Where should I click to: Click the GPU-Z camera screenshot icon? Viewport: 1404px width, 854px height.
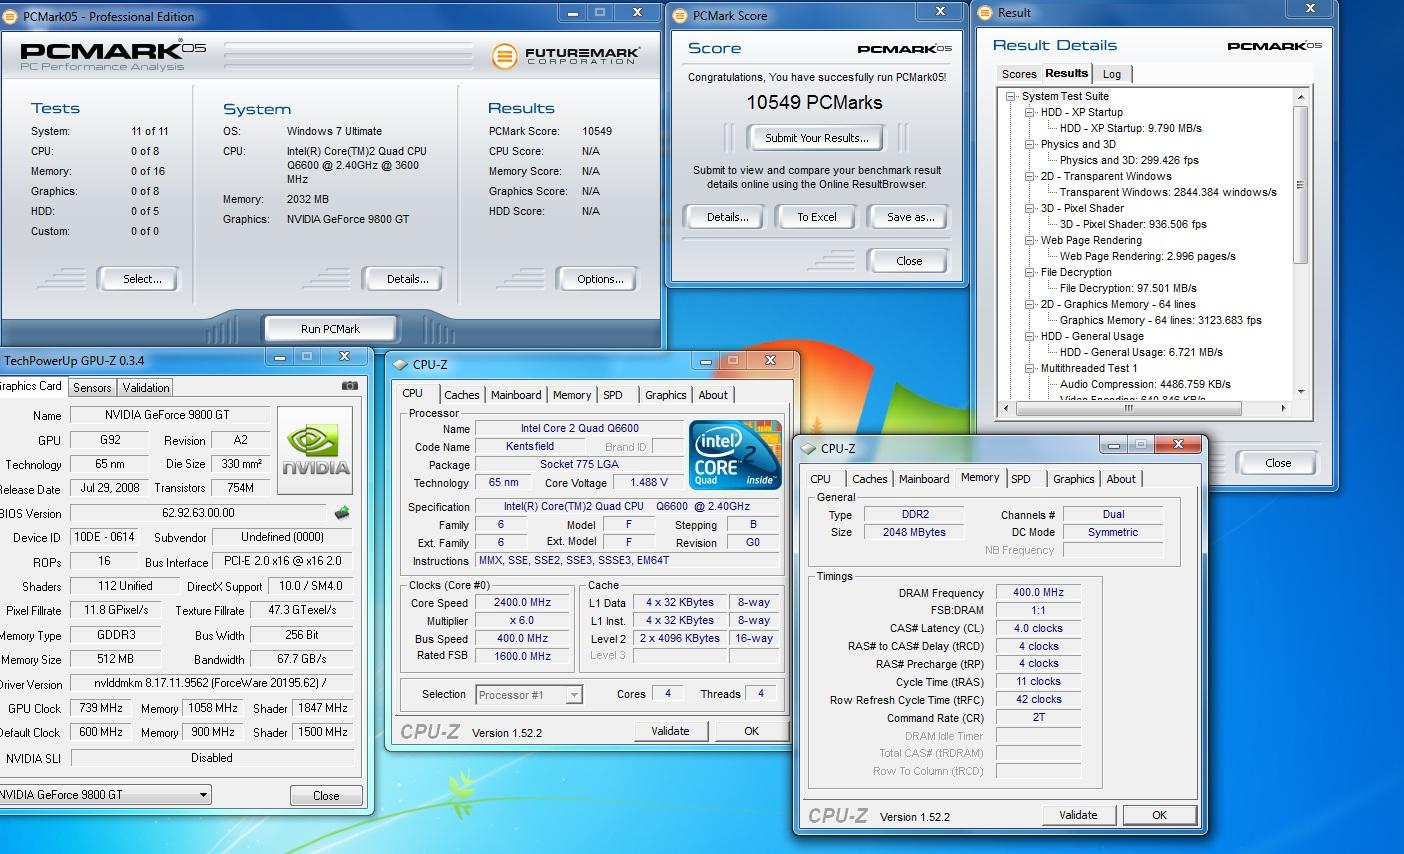349,386
